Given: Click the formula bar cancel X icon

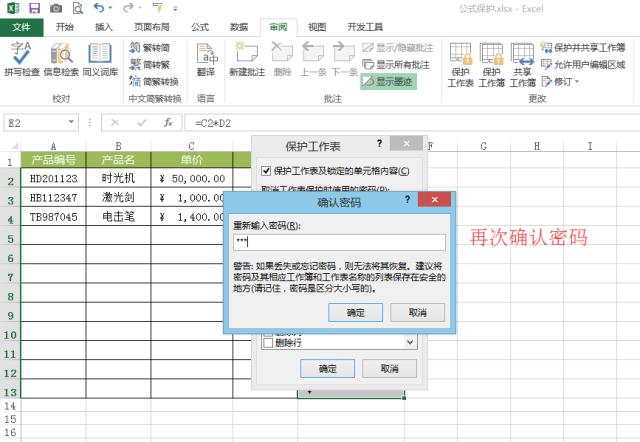Looking at the screenshot, I should pyautogui.click(x=115, y=123).
